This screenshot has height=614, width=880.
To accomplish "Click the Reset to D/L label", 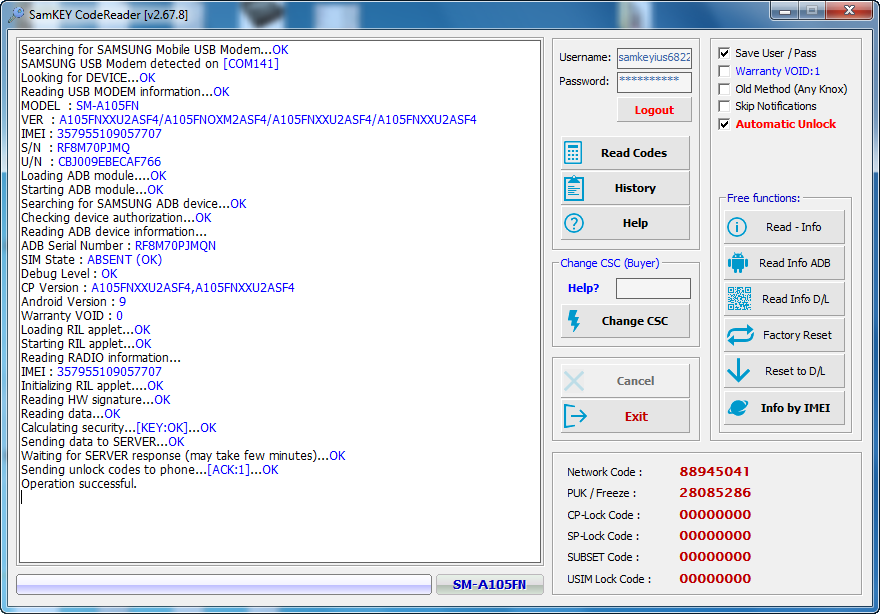I will [795, 371].
